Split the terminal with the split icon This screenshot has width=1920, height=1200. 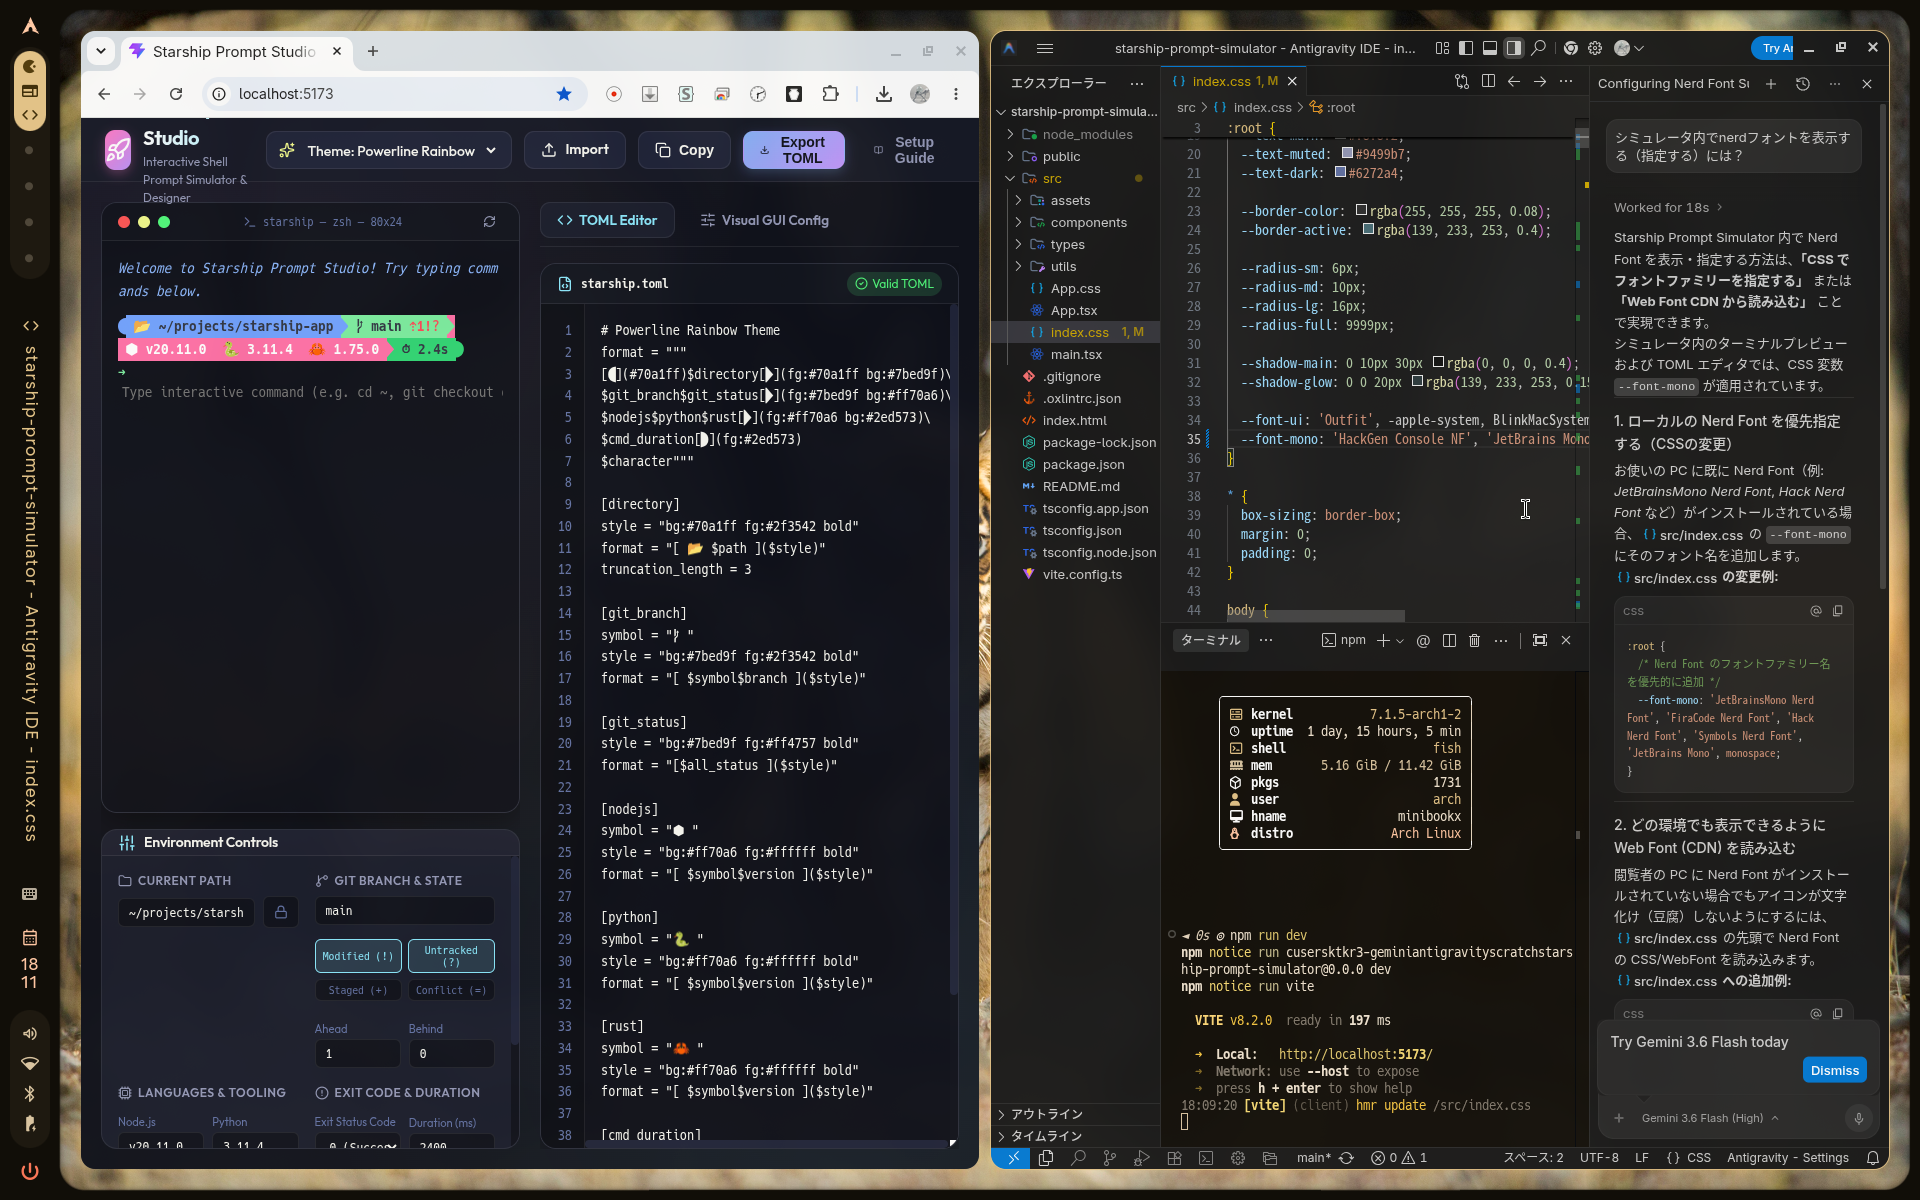click(x=1449, y=640)
